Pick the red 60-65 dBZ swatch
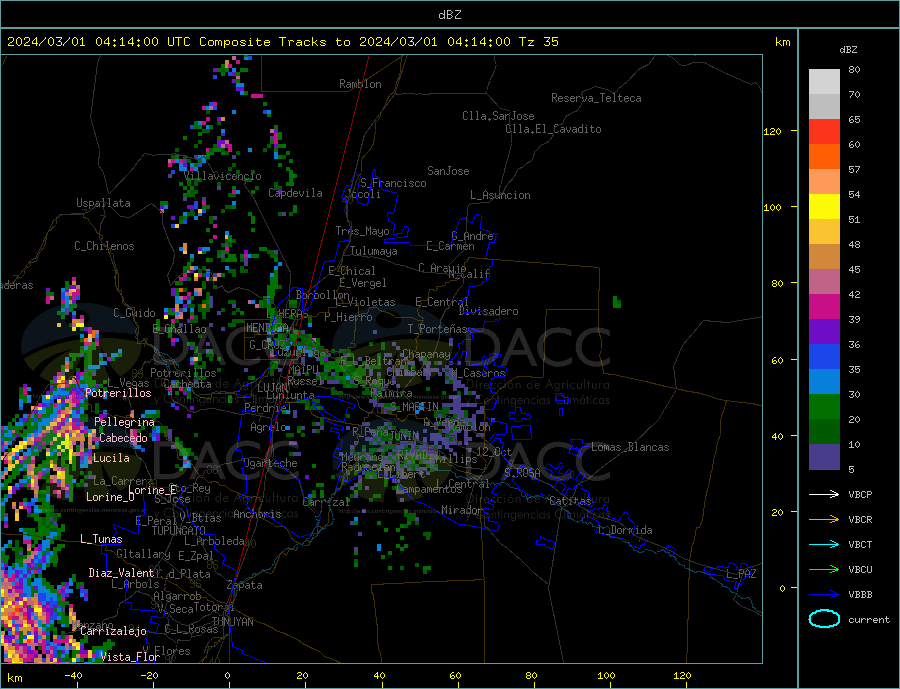The image size is (900, 689). click(824, 131)
